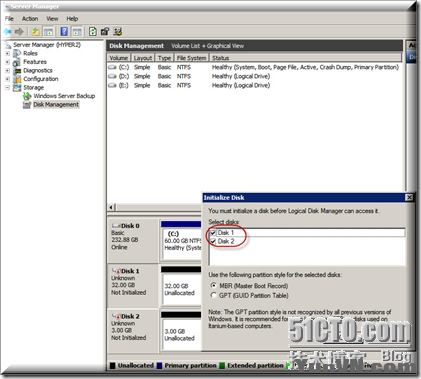Click the drive icon for volume (E:)
The image size is (421, 379).
[113, 85]
